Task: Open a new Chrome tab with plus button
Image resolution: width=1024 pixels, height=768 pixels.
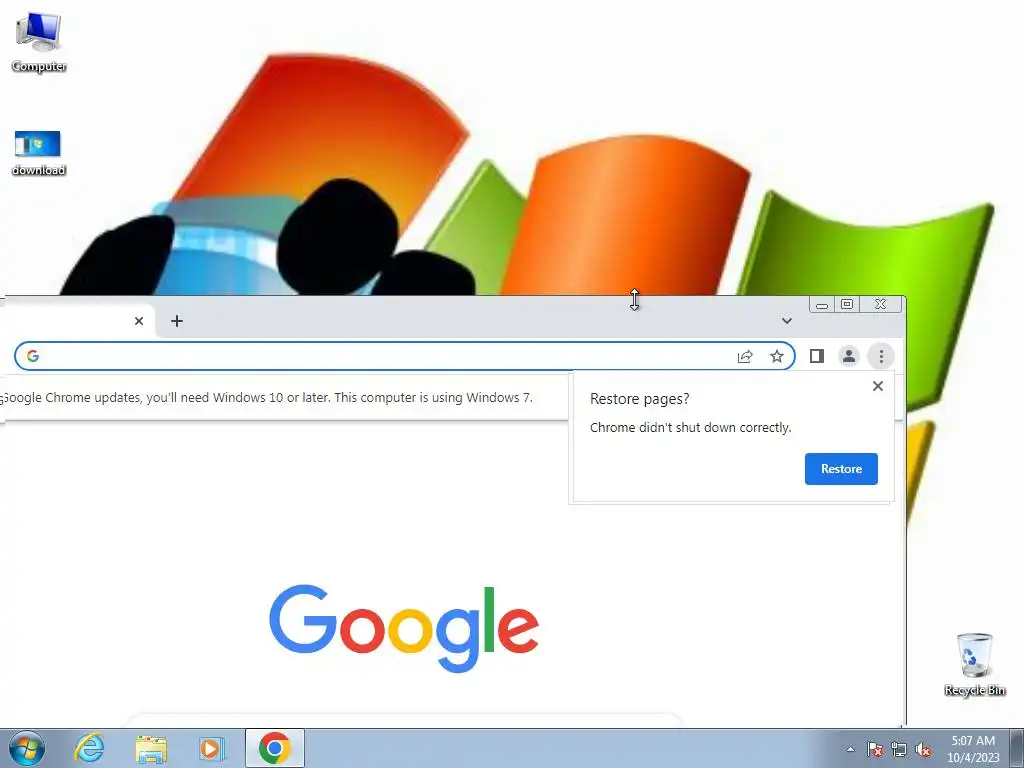Action: (x=177, y=321)
